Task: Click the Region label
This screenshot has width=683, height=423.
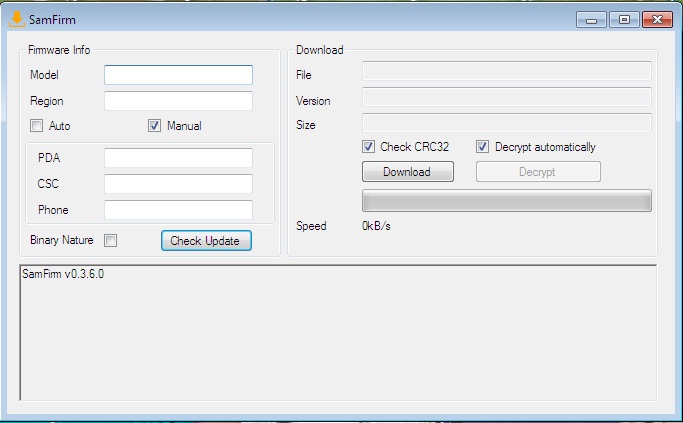Action: [47, 101]
